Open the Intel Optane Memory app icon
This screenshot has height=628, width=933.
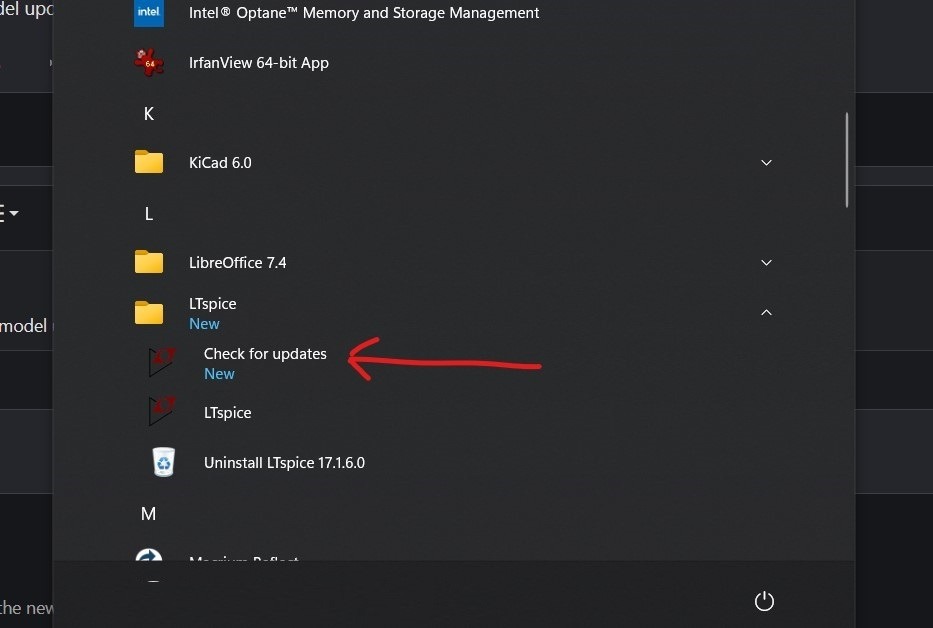tap(149, 13)
